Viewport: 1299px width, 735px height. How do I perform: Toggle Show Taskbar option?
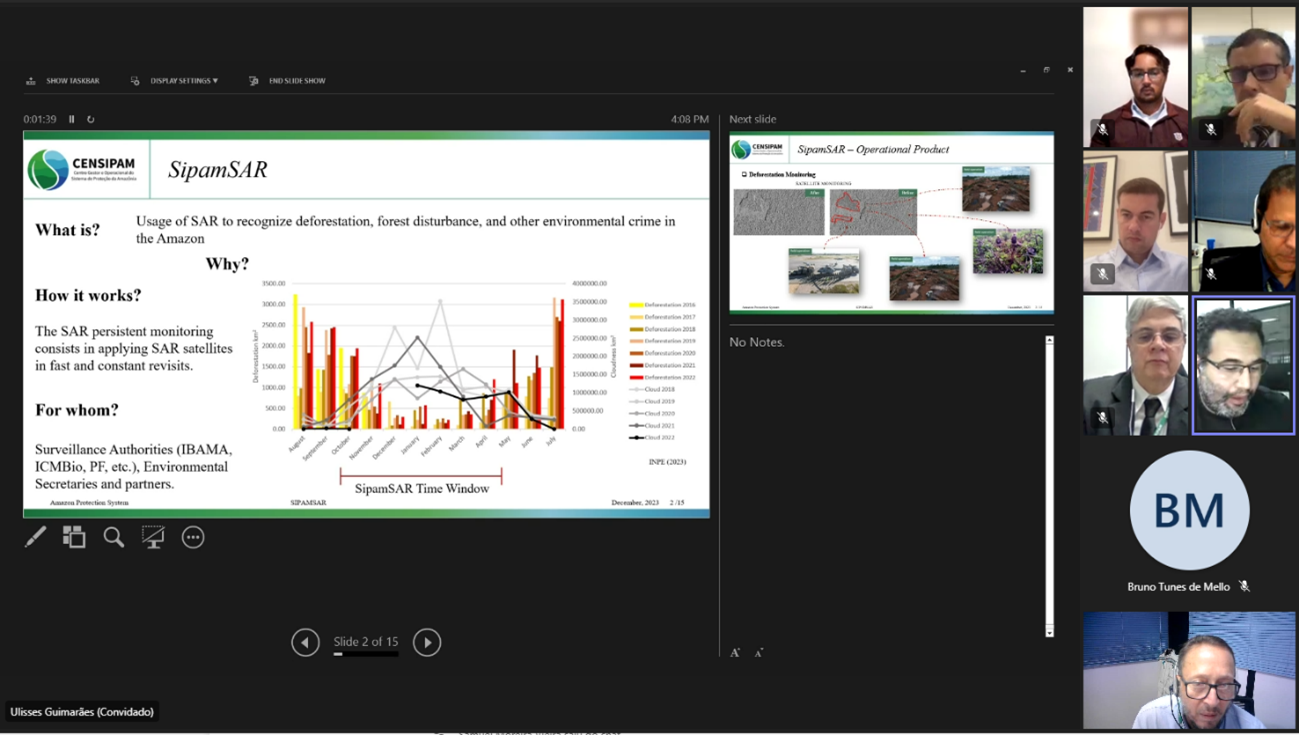coord(63,81)
